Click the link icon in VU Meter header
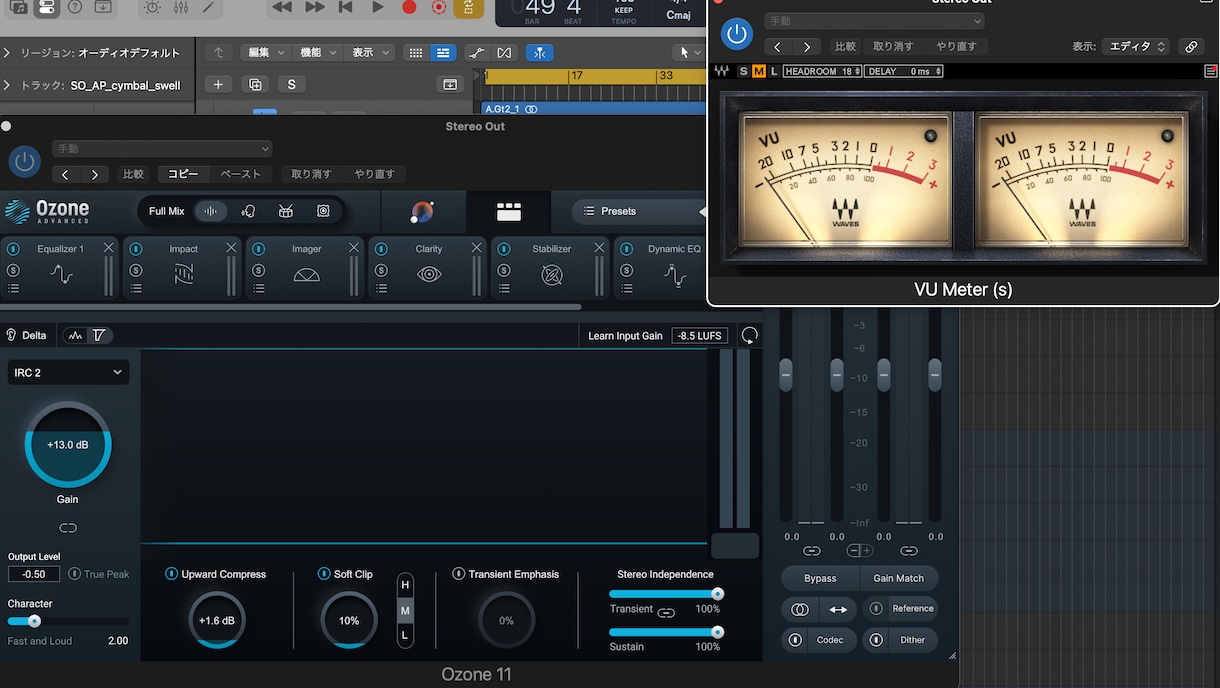The width and height of the screenshot is (1220, 688). 1190,46
